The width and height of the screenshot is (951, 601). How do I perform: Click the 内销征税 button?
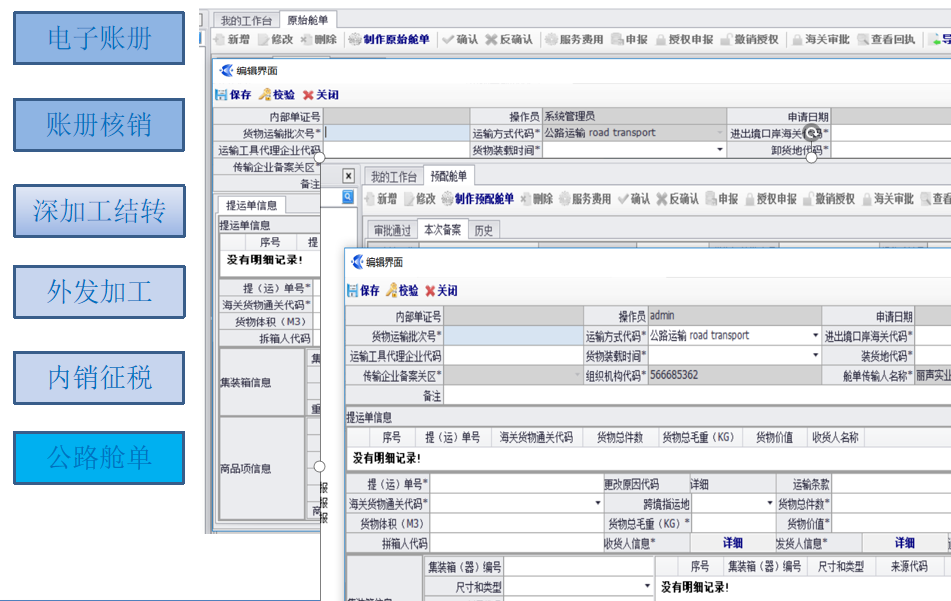coord(99,378)
